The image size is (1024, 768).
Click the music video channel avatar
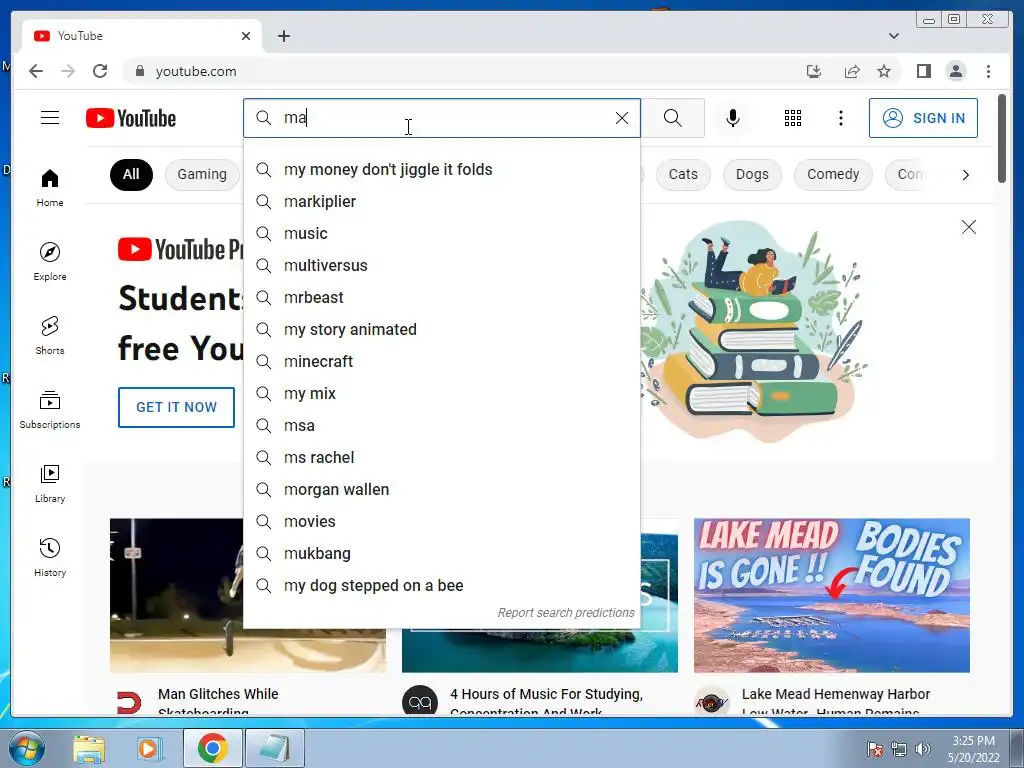click(x=419, y=702)
